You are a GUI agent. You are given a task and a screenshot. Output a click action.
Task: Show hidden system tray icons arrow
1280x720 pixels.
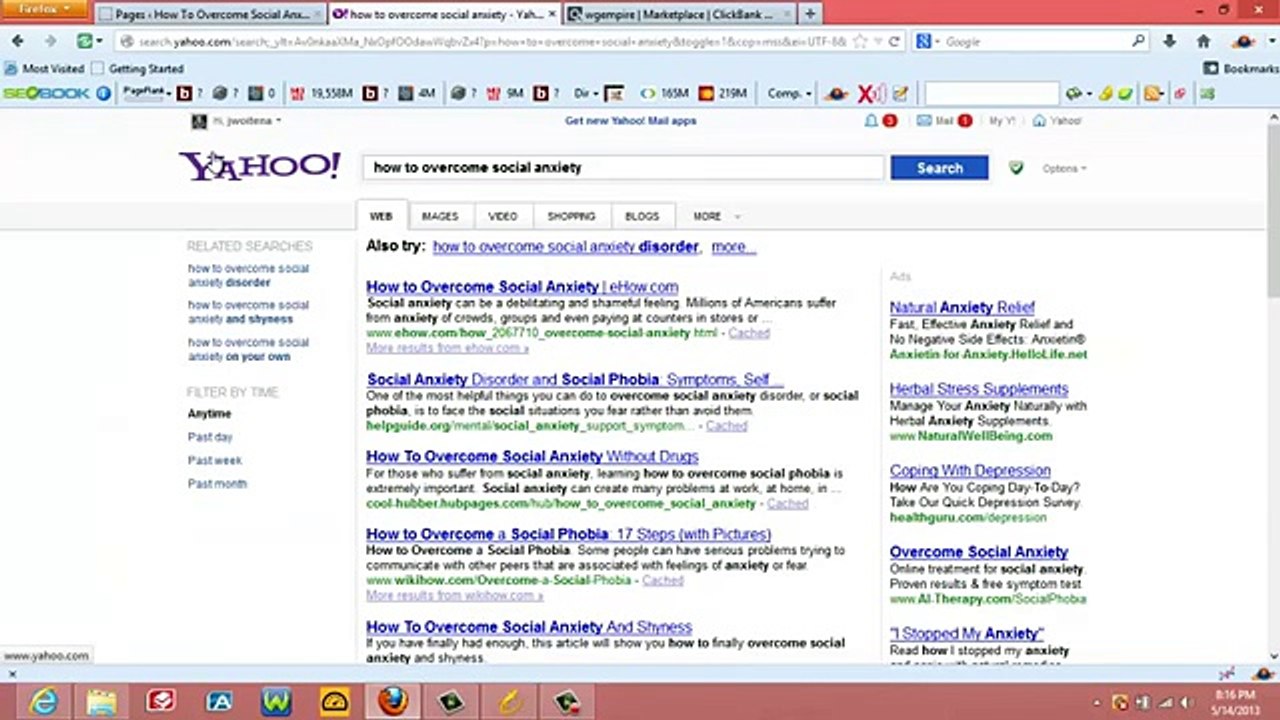(1098, 703)
